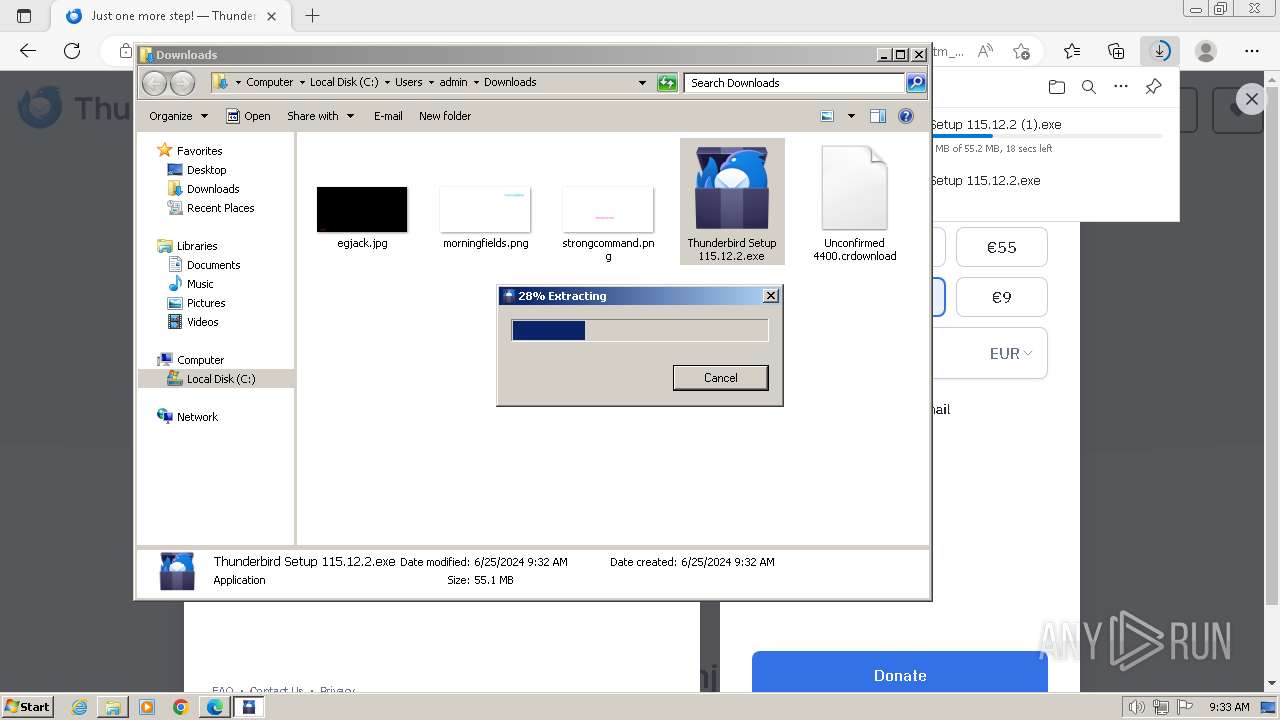Select the egjack.jpg thumbnail
The image size is (1280, 720).
[x=362, y=209]
